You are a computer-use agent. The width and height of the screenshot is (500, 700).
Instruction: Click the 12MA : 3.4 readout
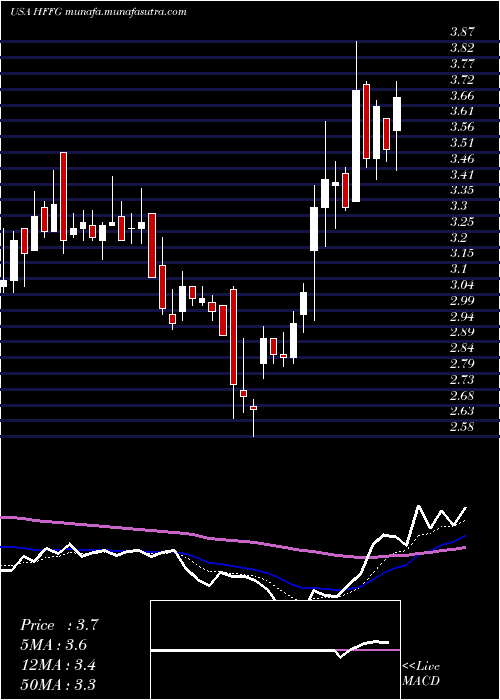58,665
